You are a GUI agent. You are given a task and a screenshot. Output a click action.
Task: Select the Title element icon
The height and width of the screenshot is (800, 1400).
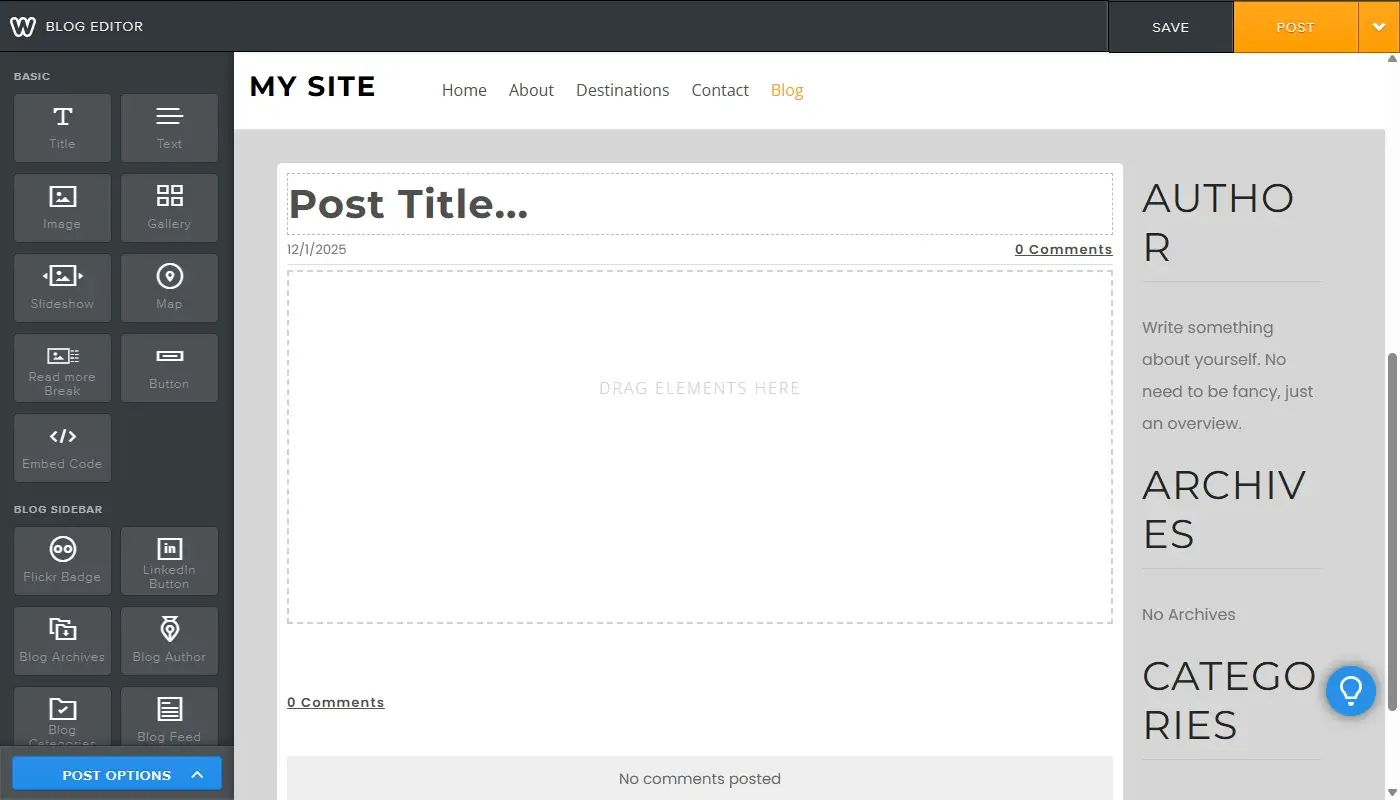[x=62, y=127]
